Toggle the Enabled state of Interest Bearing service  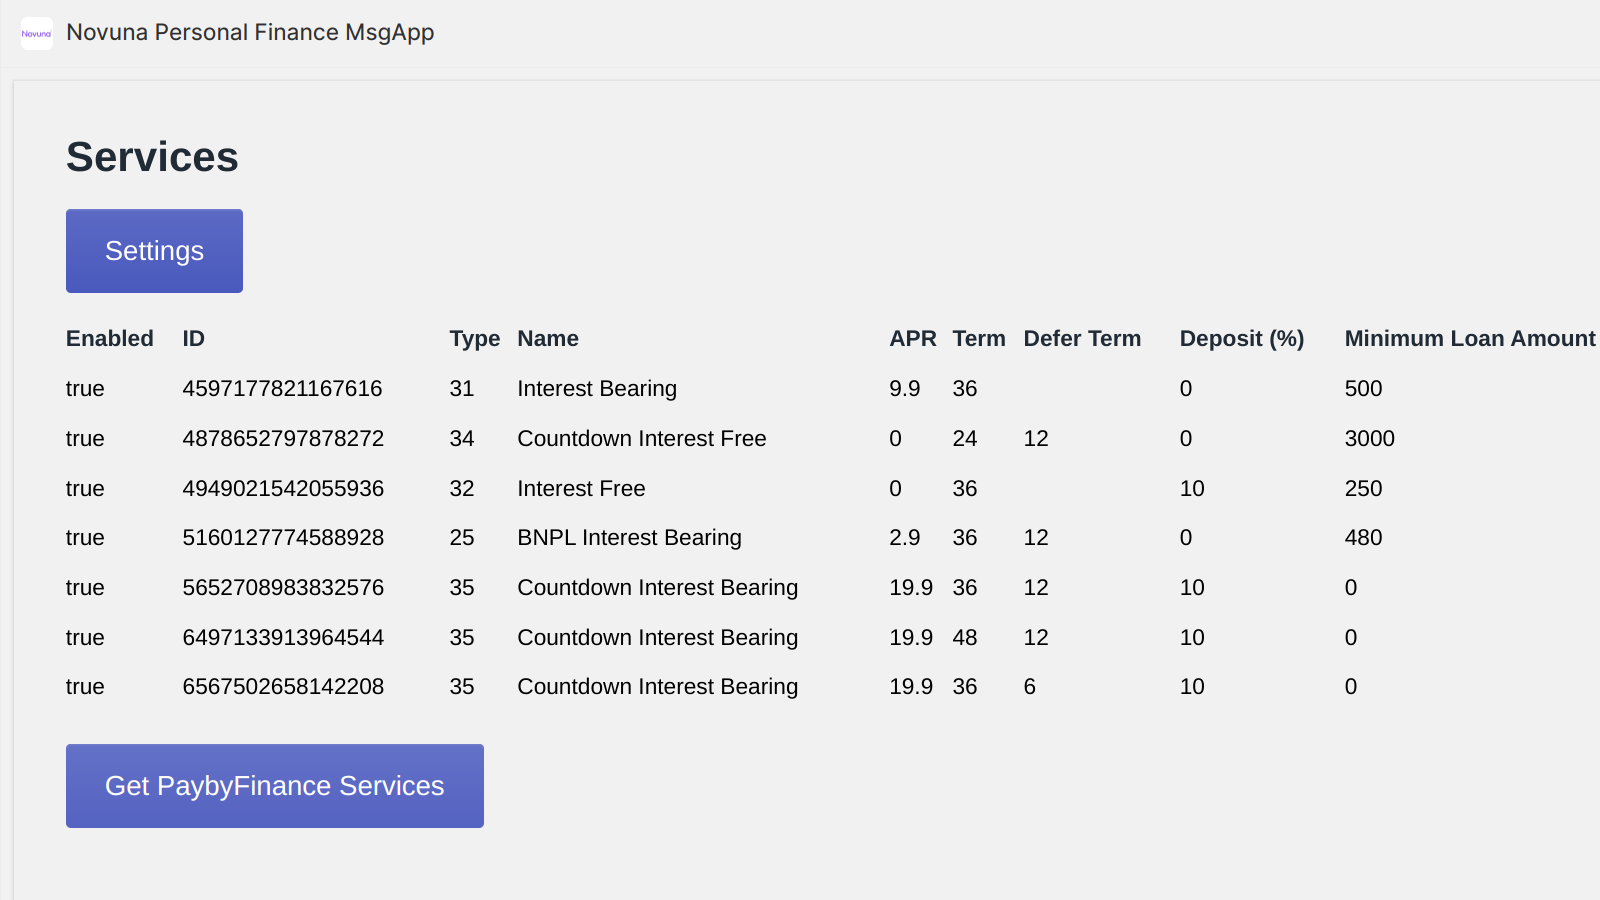pos(85,388)
